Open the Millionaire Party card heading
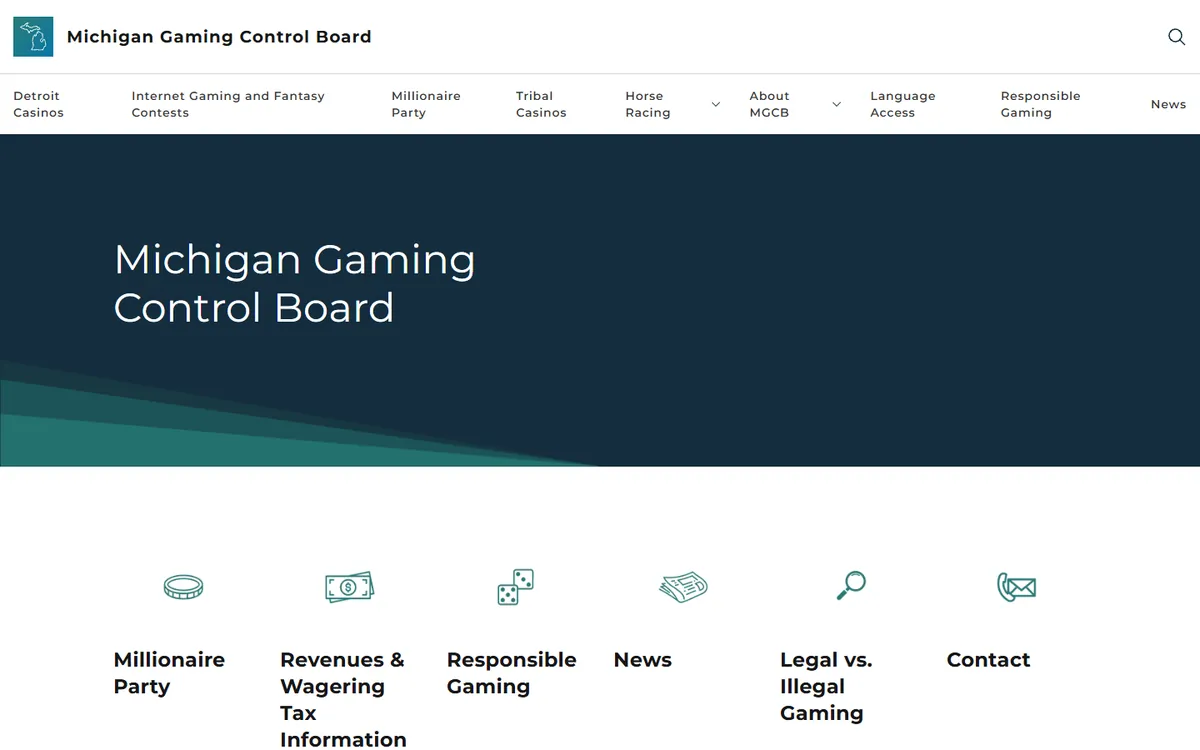 (x=169, y=673)
